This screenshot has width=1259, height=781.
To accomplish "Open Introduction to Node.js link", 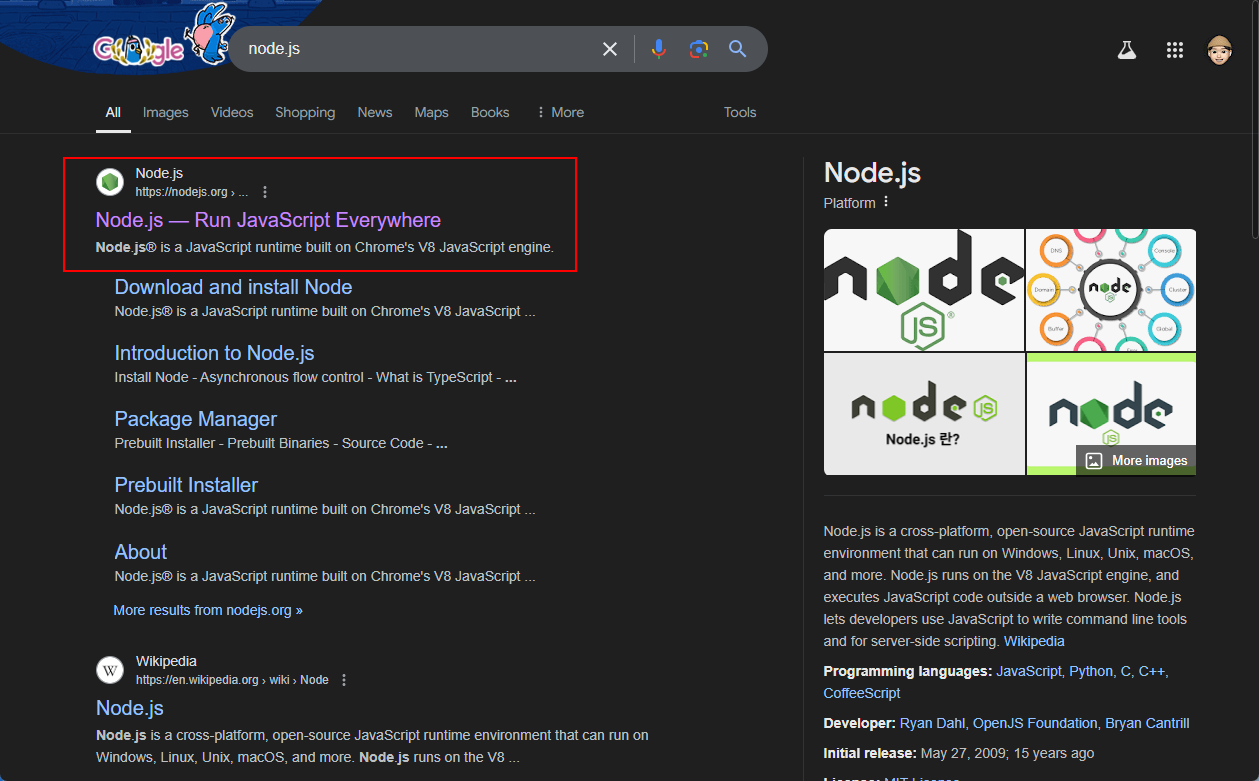I will [214, 353].
